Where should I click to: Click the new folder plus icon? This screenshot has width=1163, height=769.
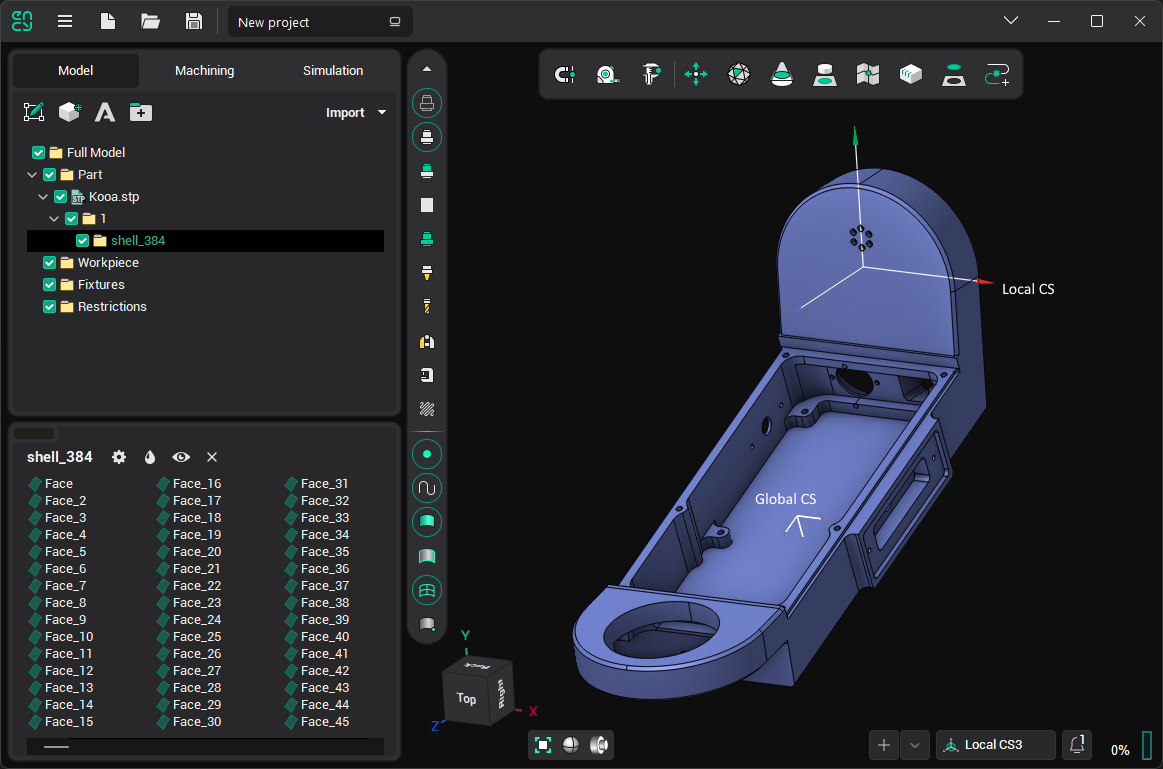[x=141, y=113]
